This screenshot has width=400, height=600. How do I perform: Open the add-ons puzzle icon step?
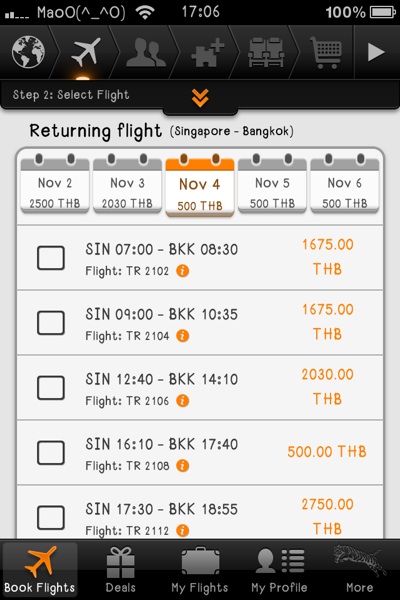pos(207,52)
